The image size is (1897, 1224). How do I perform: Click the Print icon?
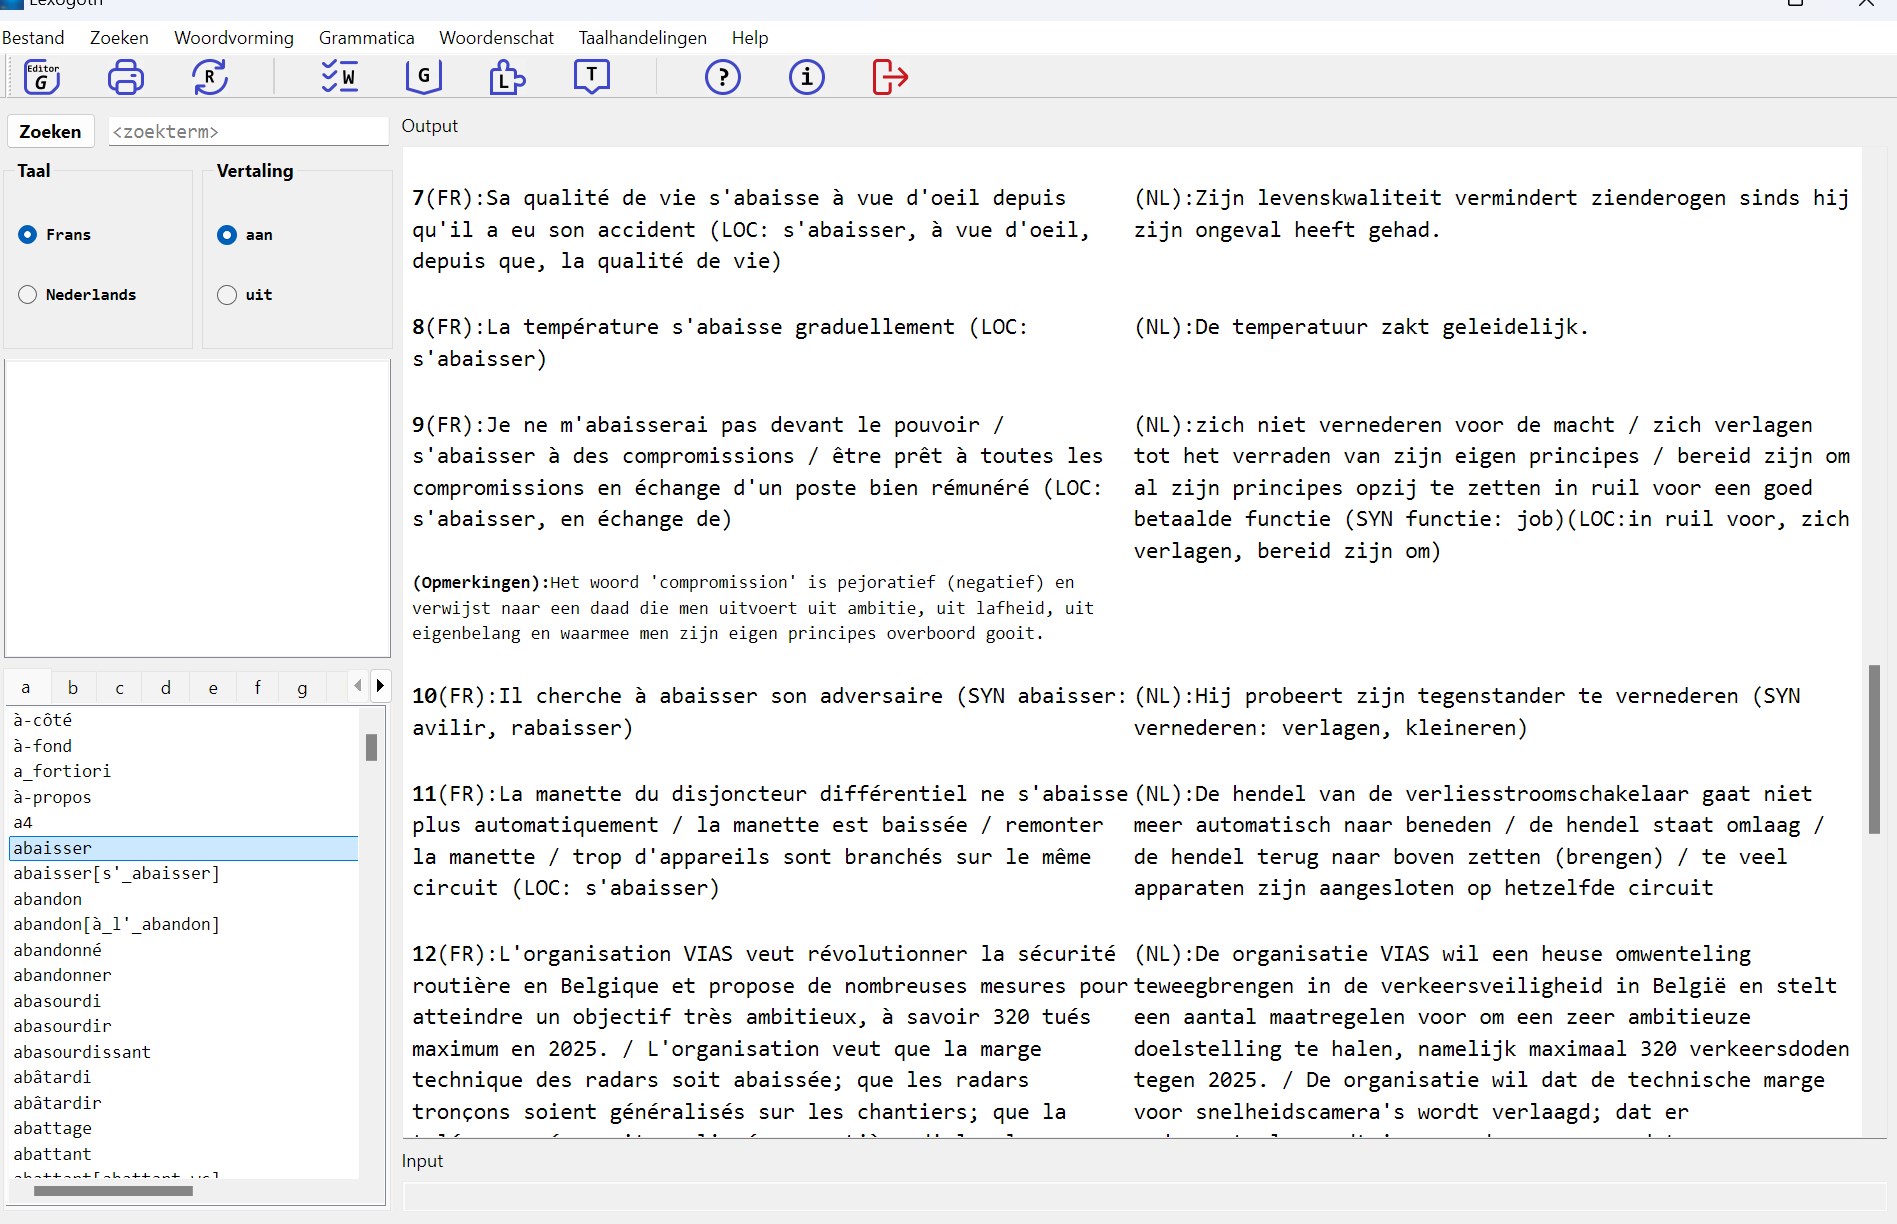click(125, 77)
